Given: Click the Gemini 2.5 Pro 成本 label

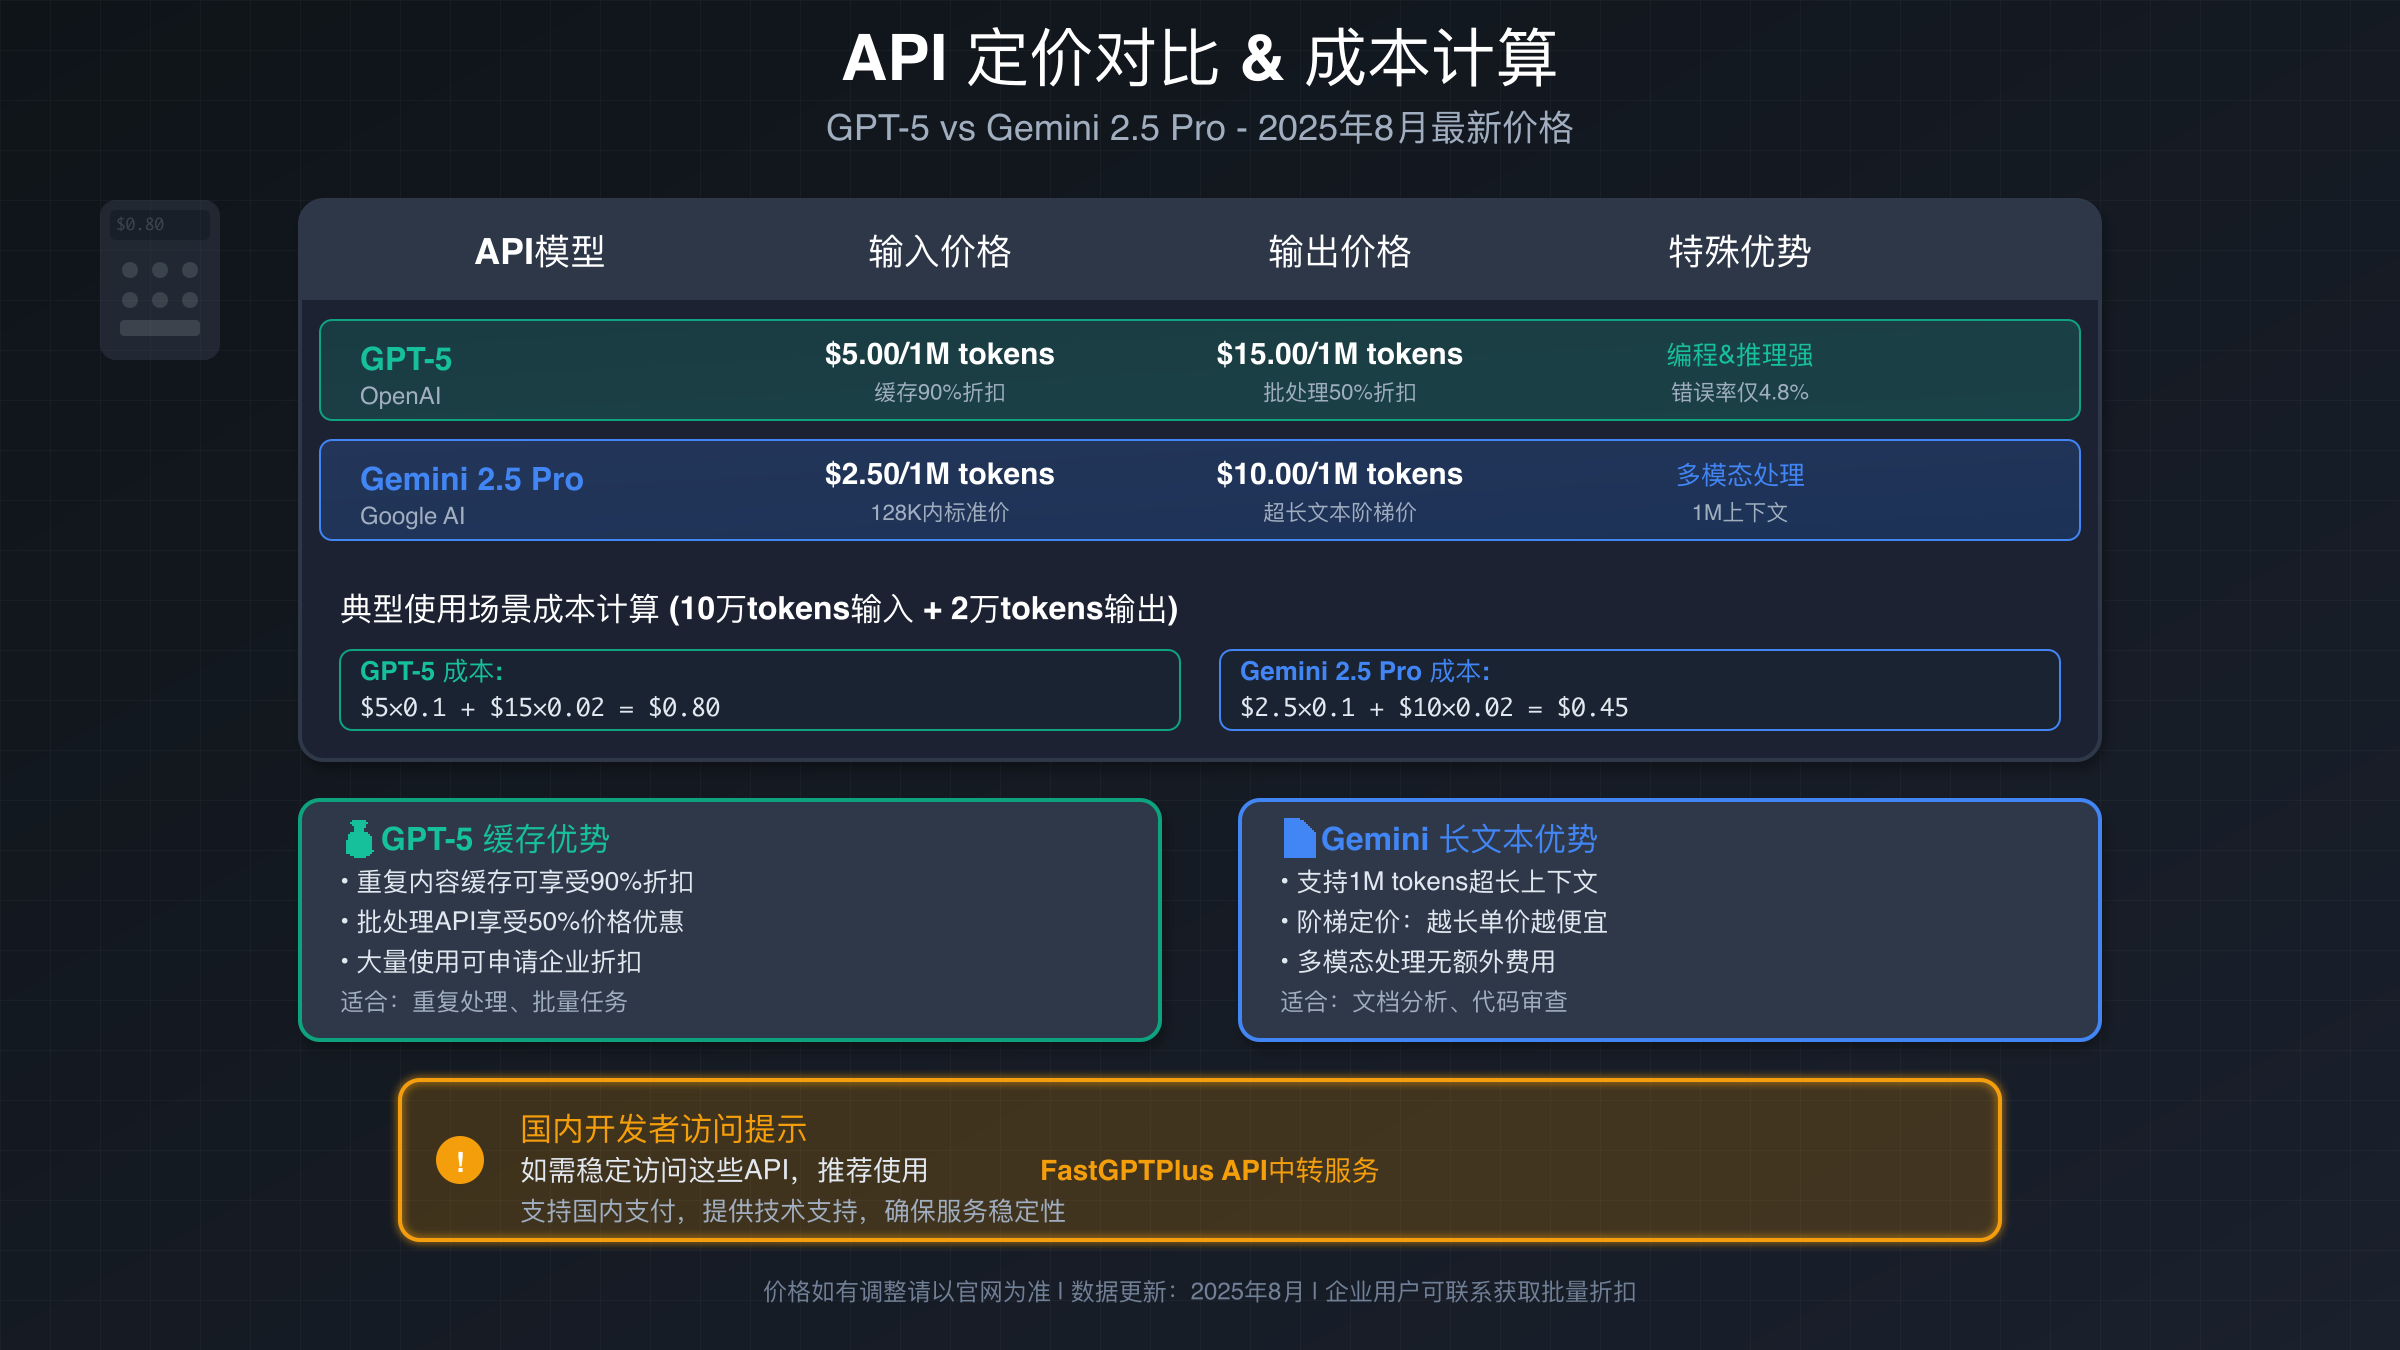Looking at the screenshot, I should pyautogui.click(x=1365, y=671).
